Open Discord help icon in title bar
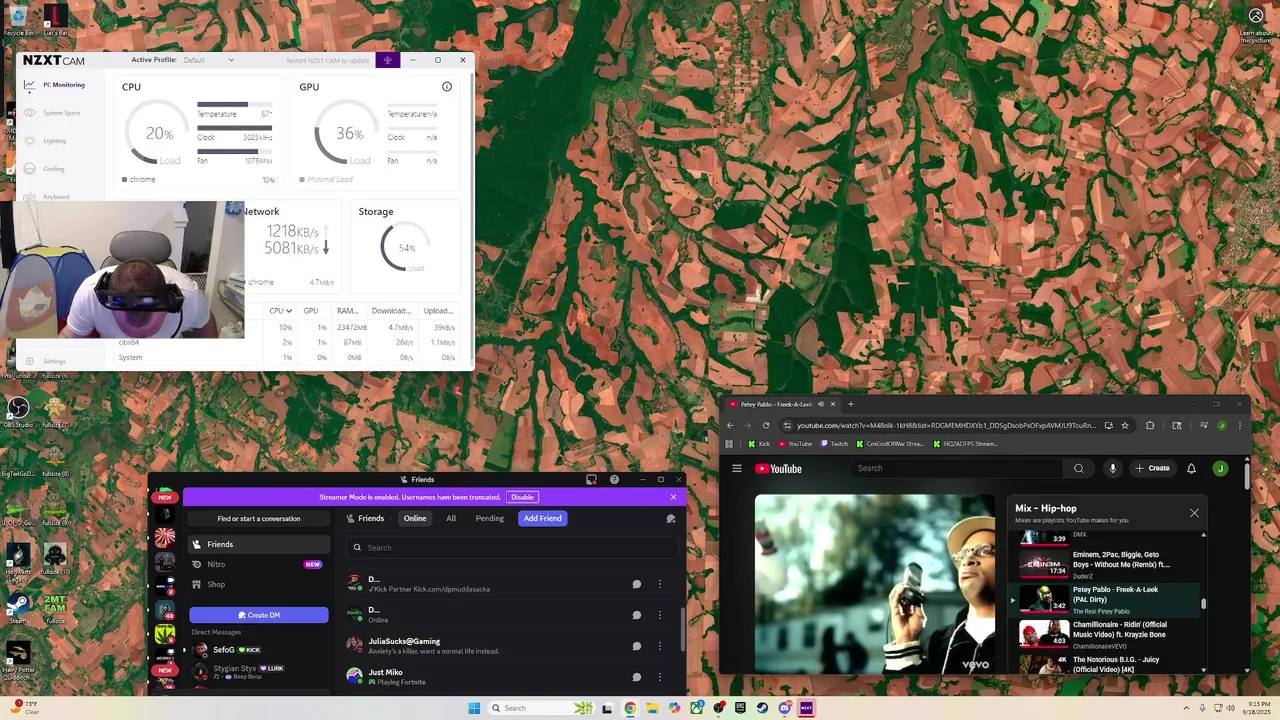Screen dimensions: 1280x720 click(614, 480)
